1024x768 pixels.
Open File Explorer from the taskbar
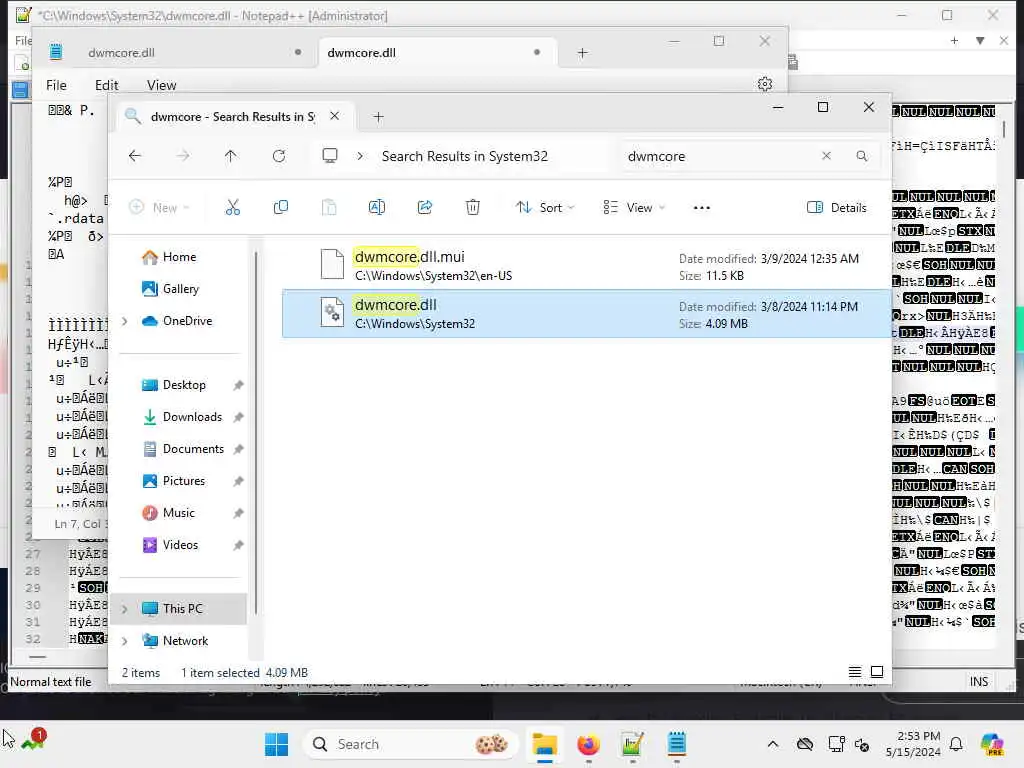[545, 744]
